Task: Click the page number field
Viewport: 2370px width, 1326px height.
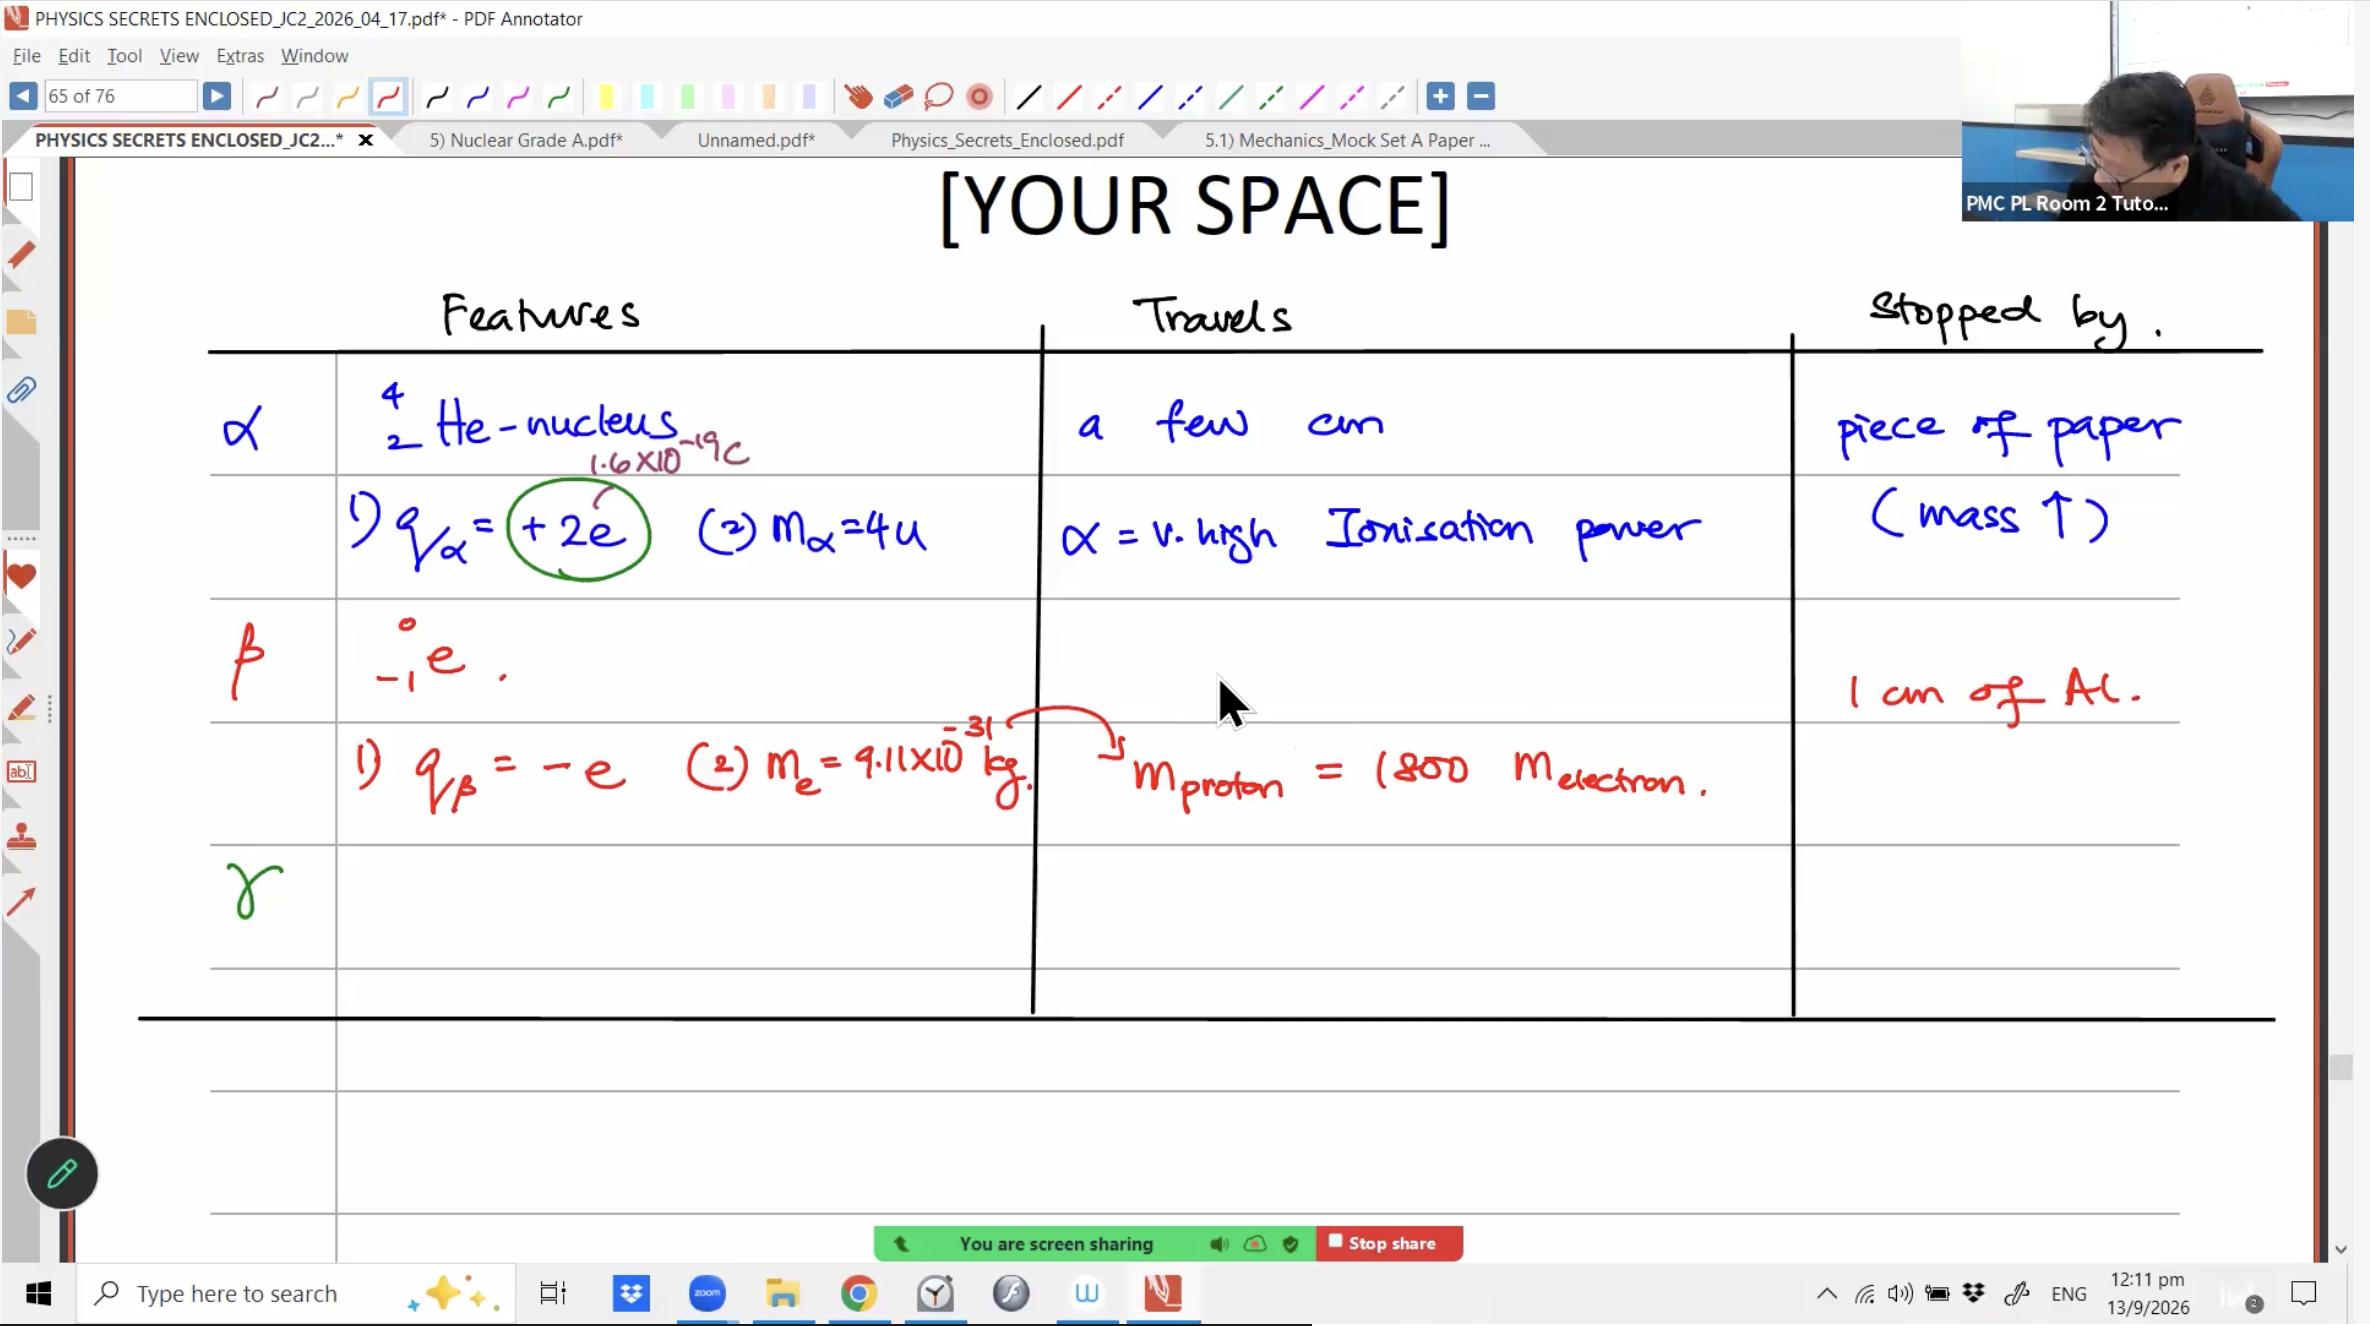Action: coord(120,96)
